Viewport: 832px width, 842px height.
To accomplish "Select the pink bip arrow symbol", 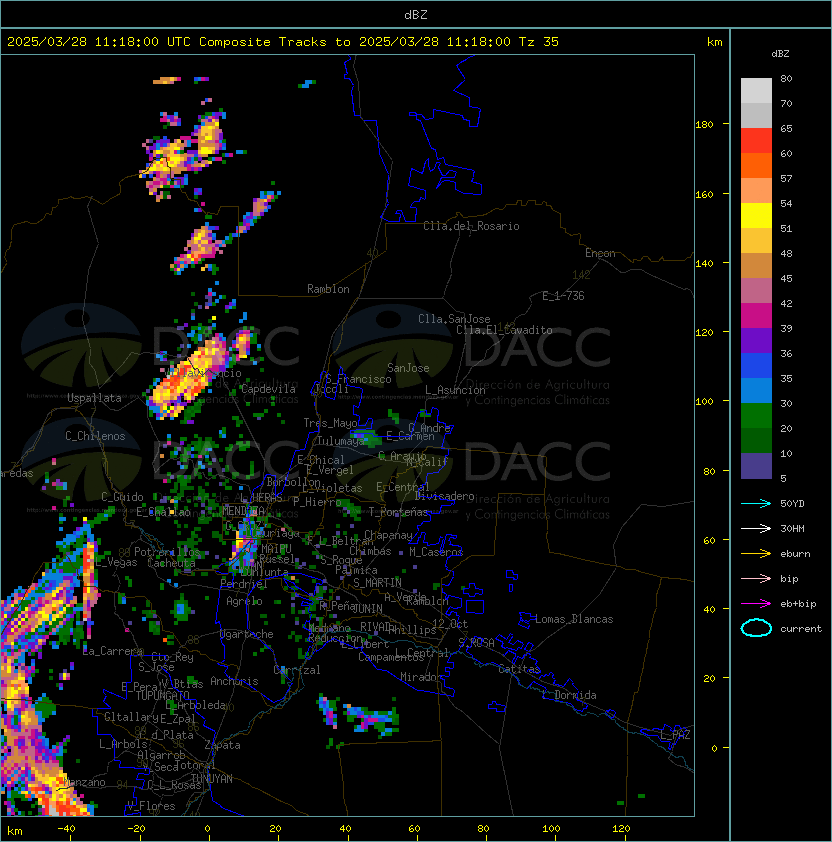I will [756, 578].
